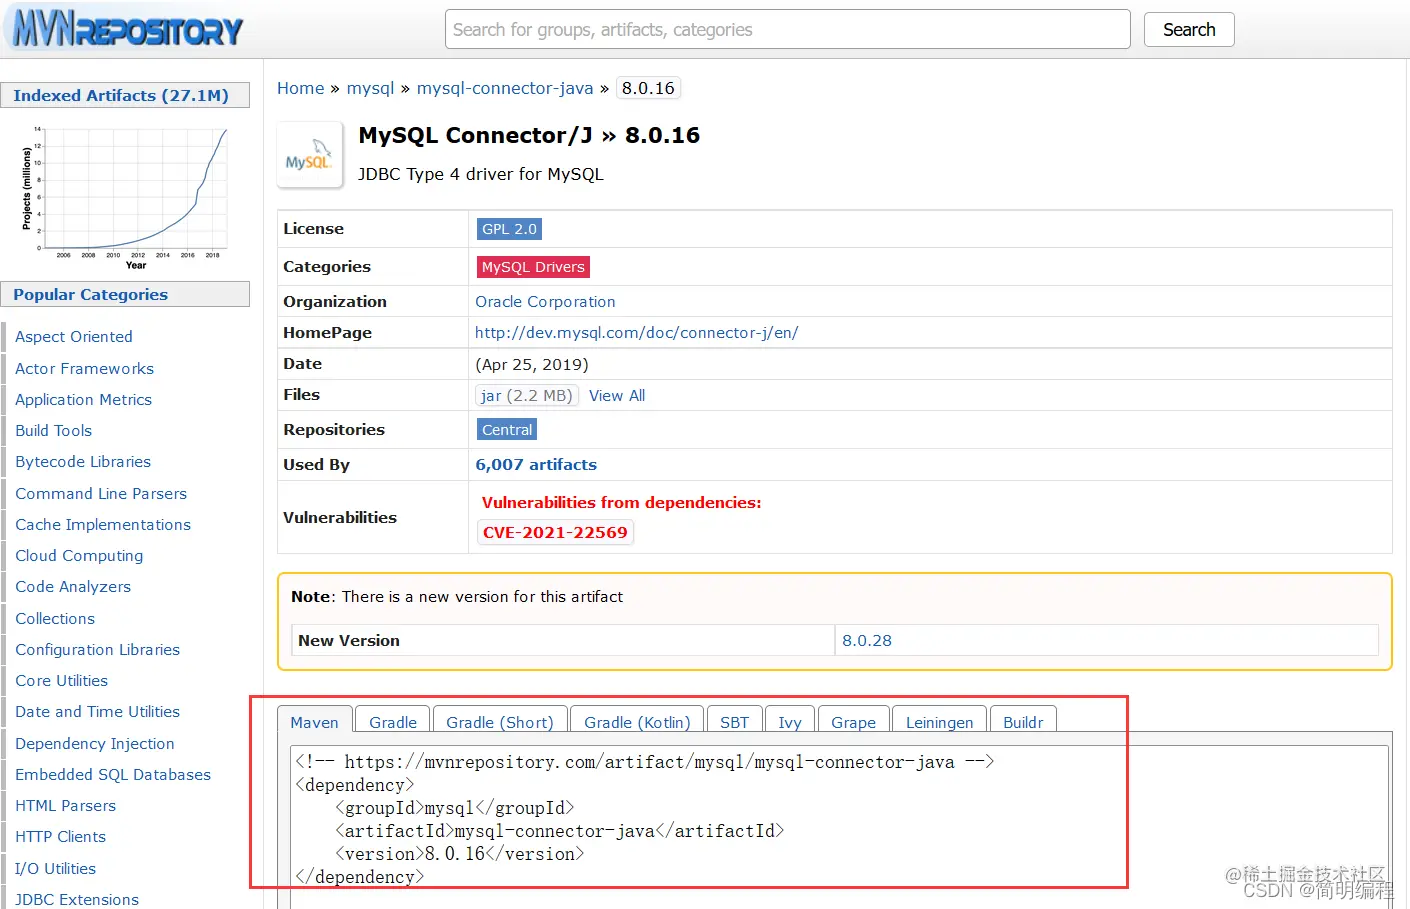Viewport: 1410px width, 909px height.
Task: Open the Date and Time Utilities category
Action: 98,712
